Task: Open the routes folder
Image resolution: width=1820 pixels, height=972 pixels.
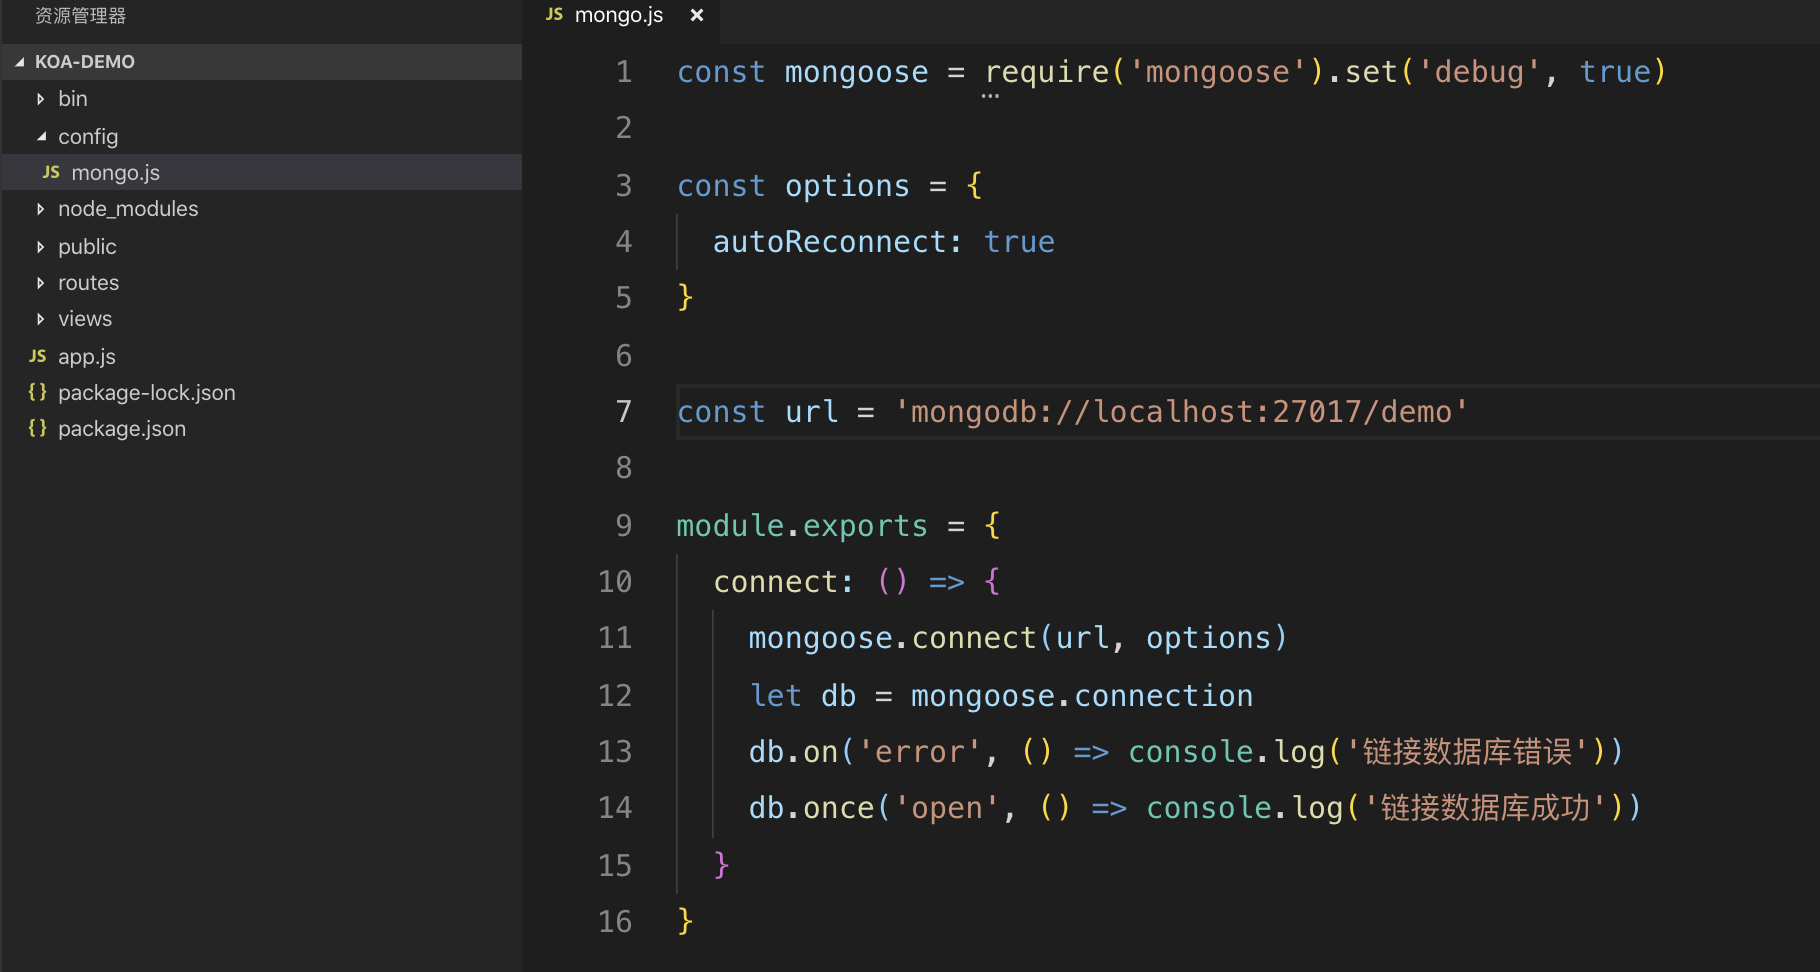Action: point(88,283)
